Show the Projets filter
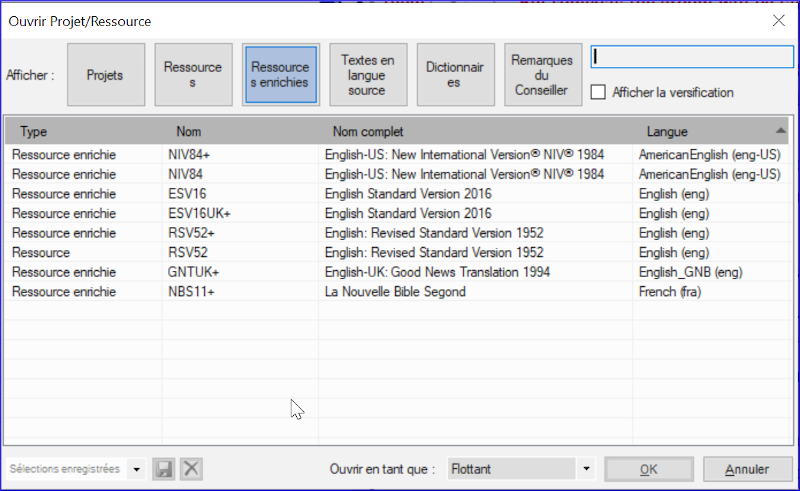The height and width of the screenshot is (491, 800). pos(106,75)
